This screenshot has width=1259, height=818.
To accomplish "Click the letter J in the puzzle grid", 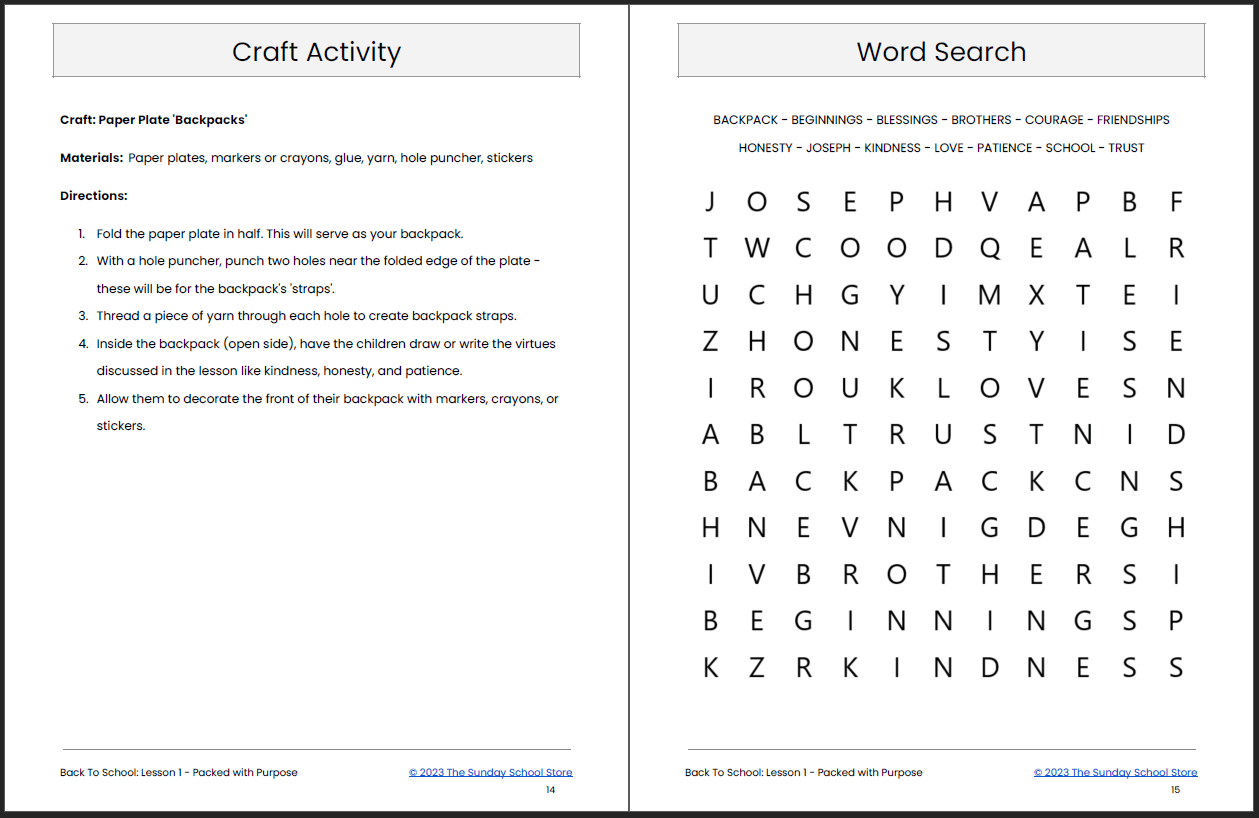I will 710,203.
